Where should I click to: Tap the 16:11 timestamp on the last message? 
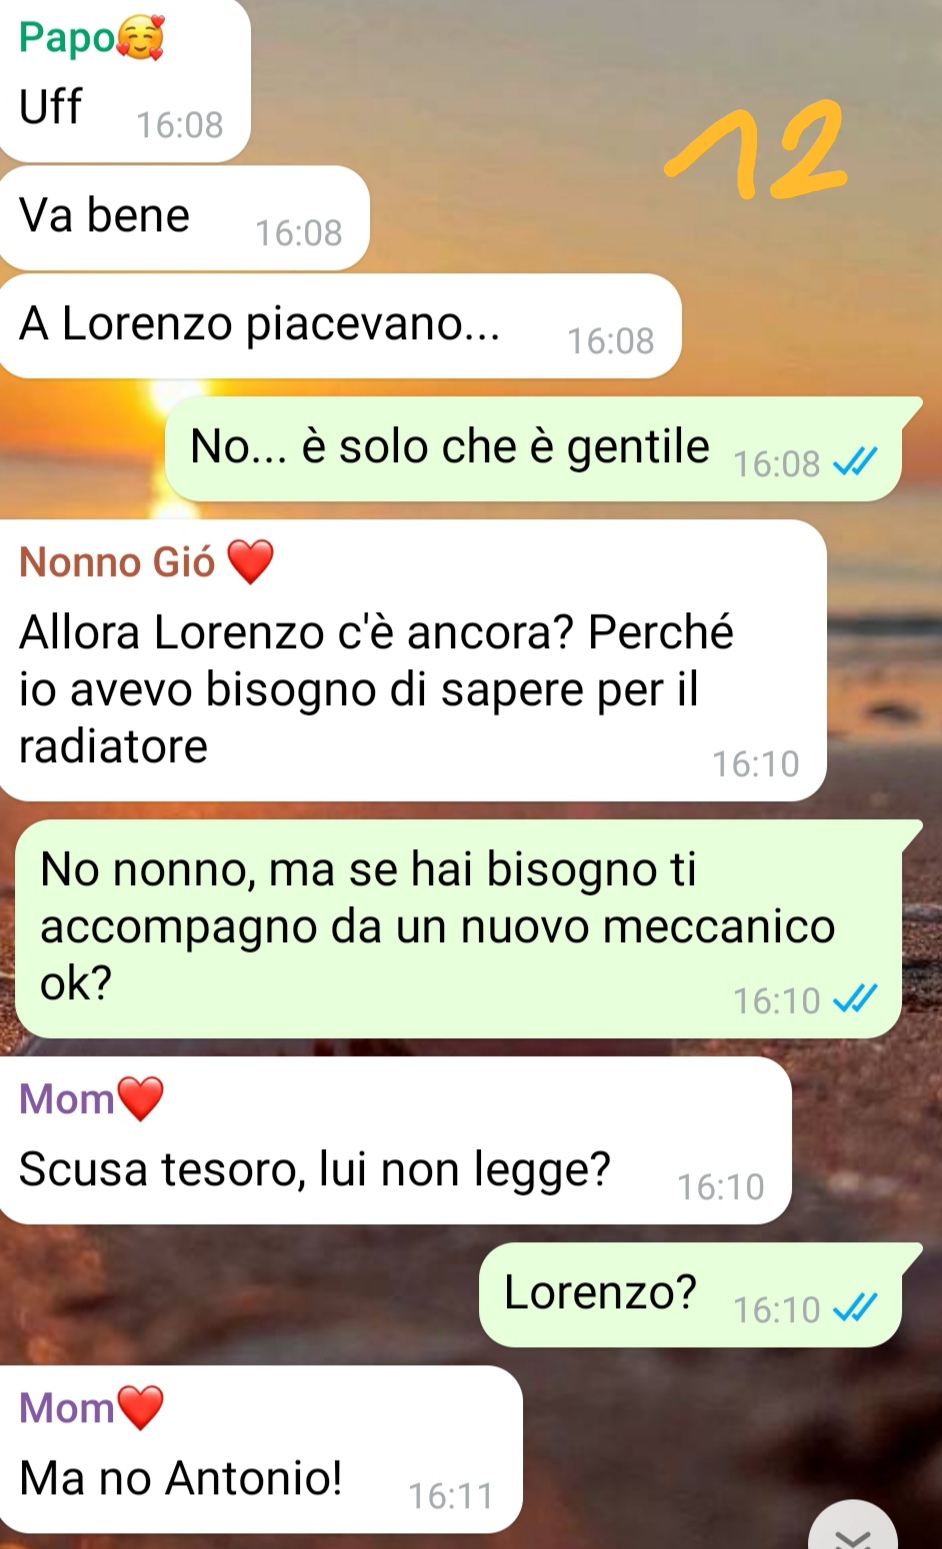click(451, 1496)
